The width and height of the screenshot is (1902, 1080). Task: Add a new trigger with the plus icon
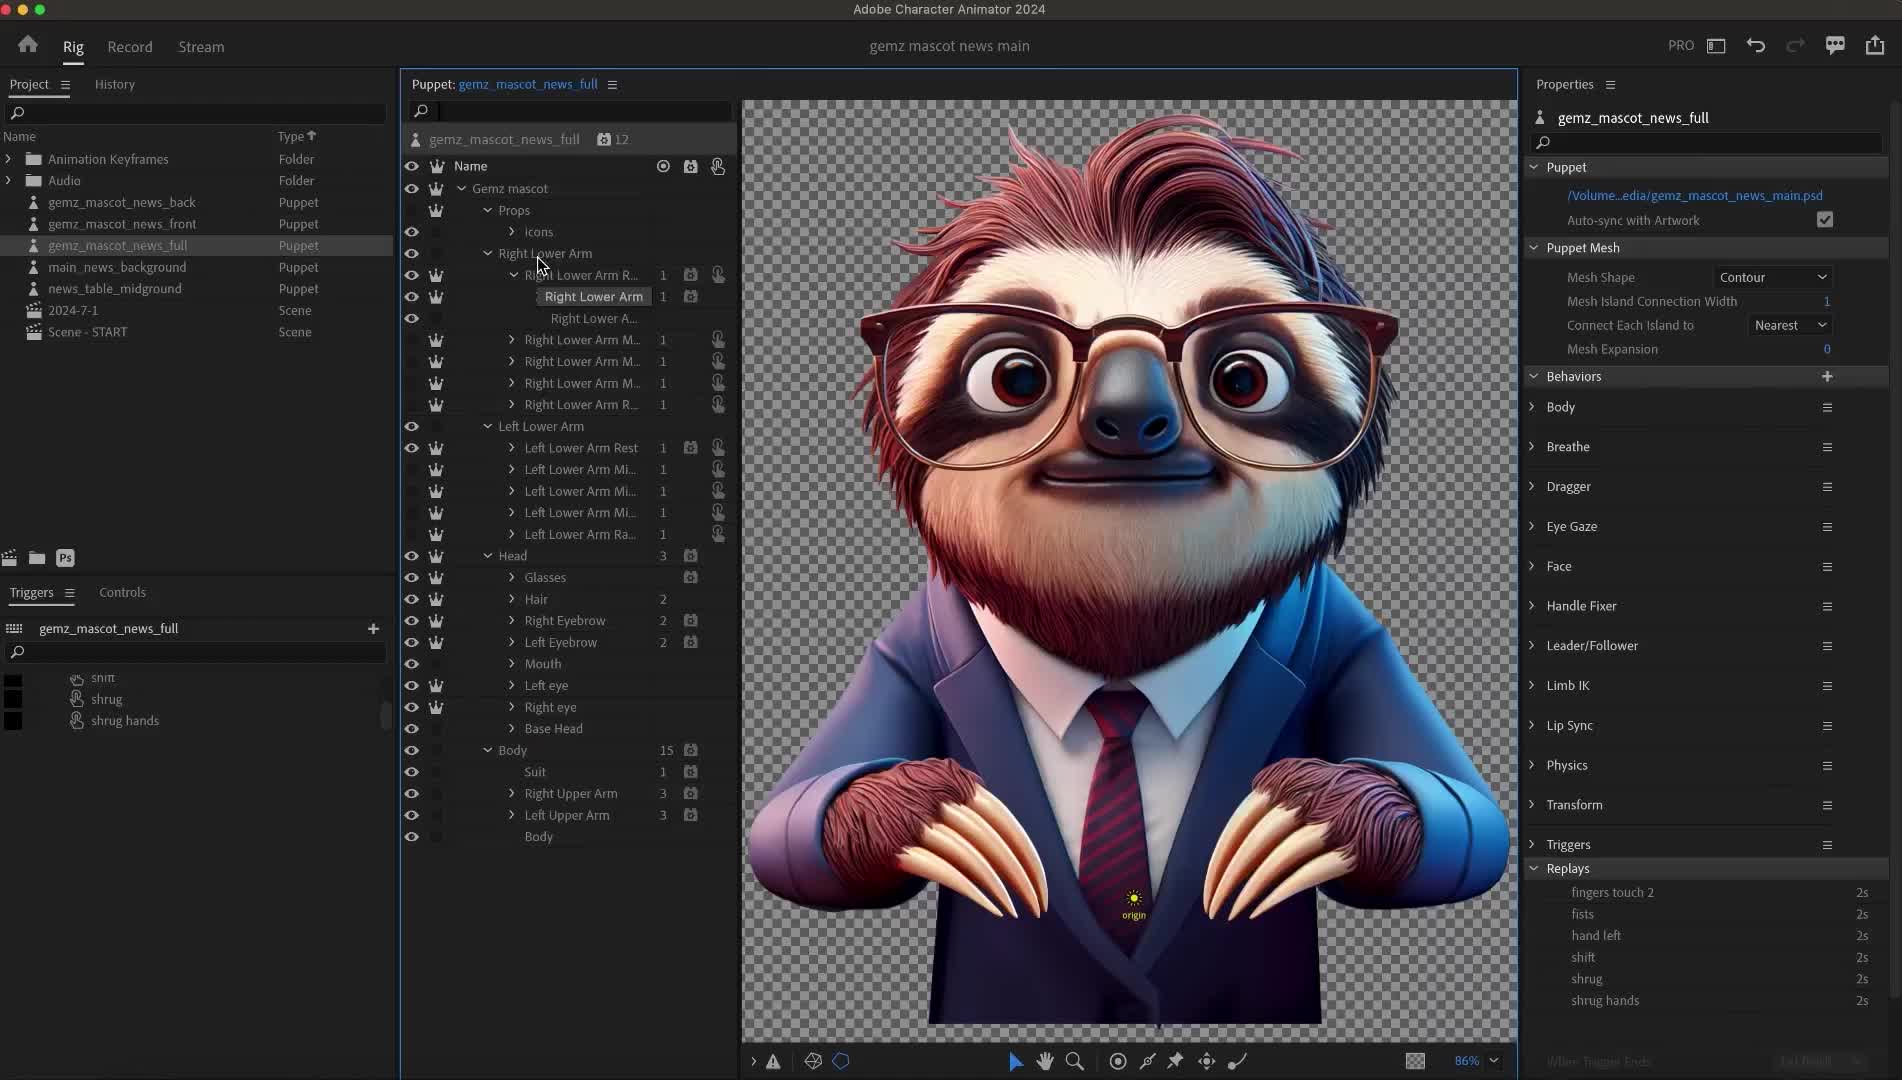tap(373, 629)
